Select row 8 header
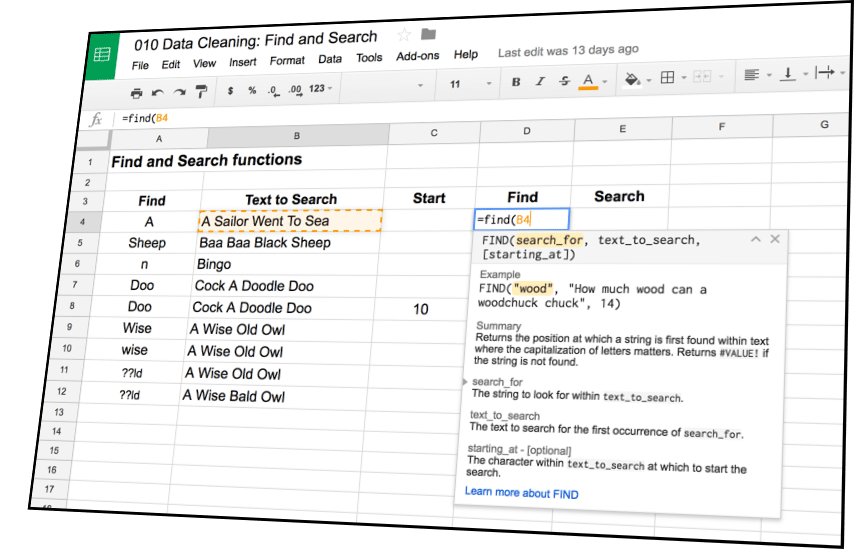The width and height of the screenshot is (854, 549). click(x=72, y=306)
